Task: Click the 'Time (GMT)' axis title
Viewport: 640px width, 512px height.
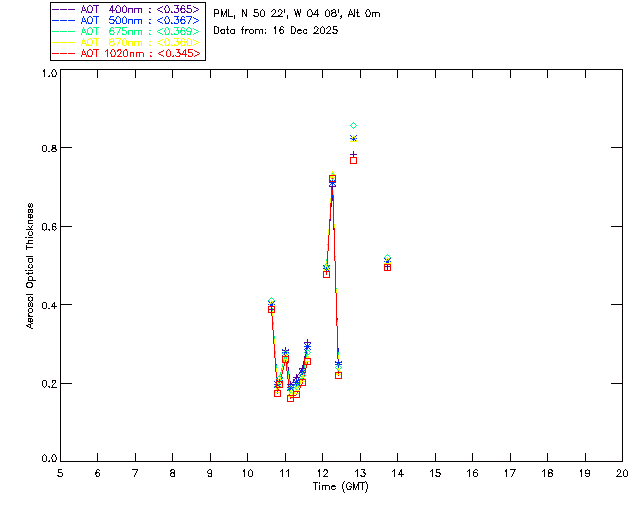Action: point(341,487)
